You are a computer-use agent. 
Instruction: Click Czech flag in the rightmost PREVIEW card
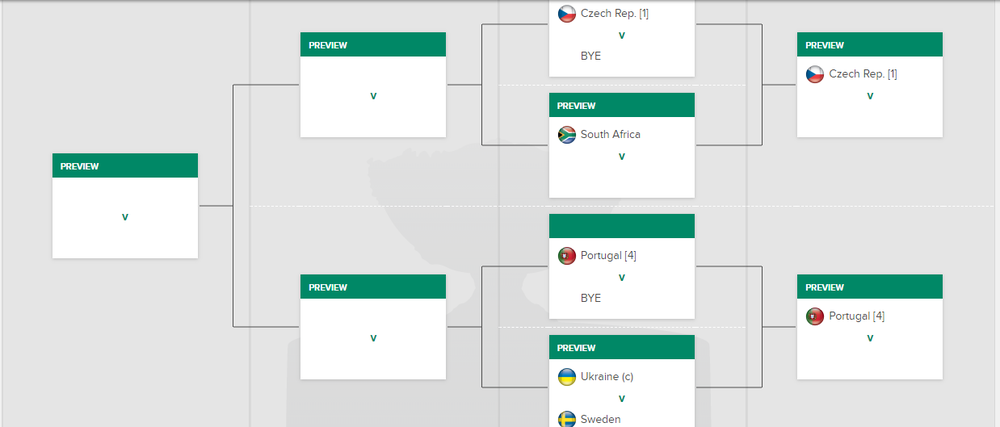pos(815,75)
